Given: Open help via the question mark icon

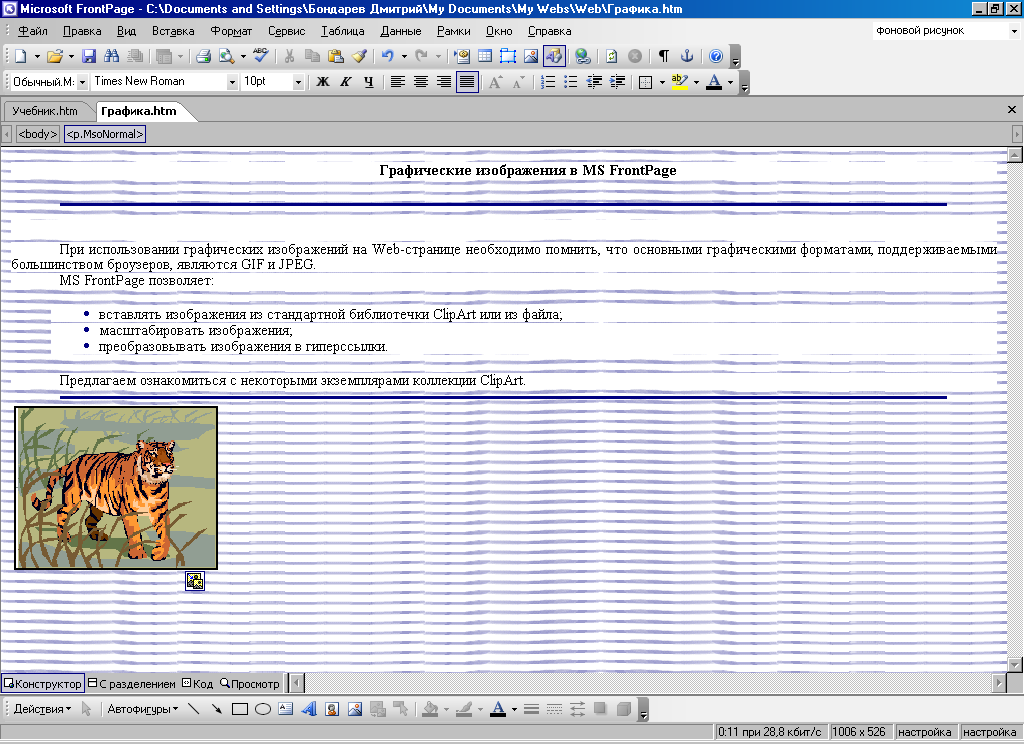Looking at the screenshot, I should [716, 56].
